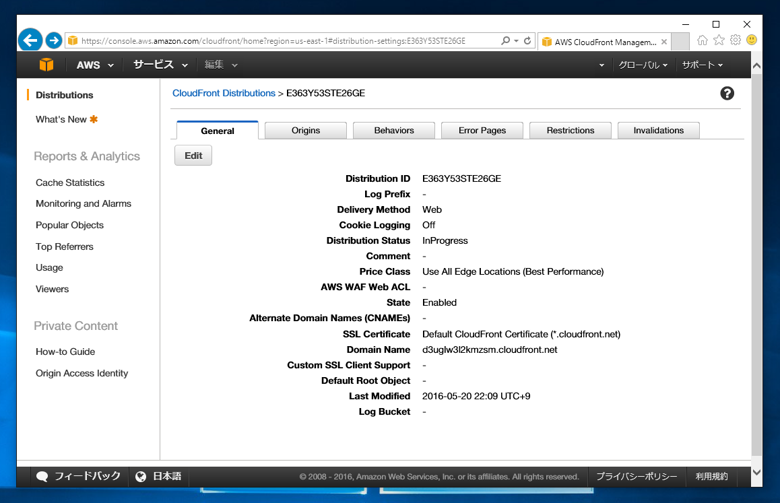The height and width of the screenshot is (503, 780).
Task: Open Top Referrers report
Action: click(64, 246)
